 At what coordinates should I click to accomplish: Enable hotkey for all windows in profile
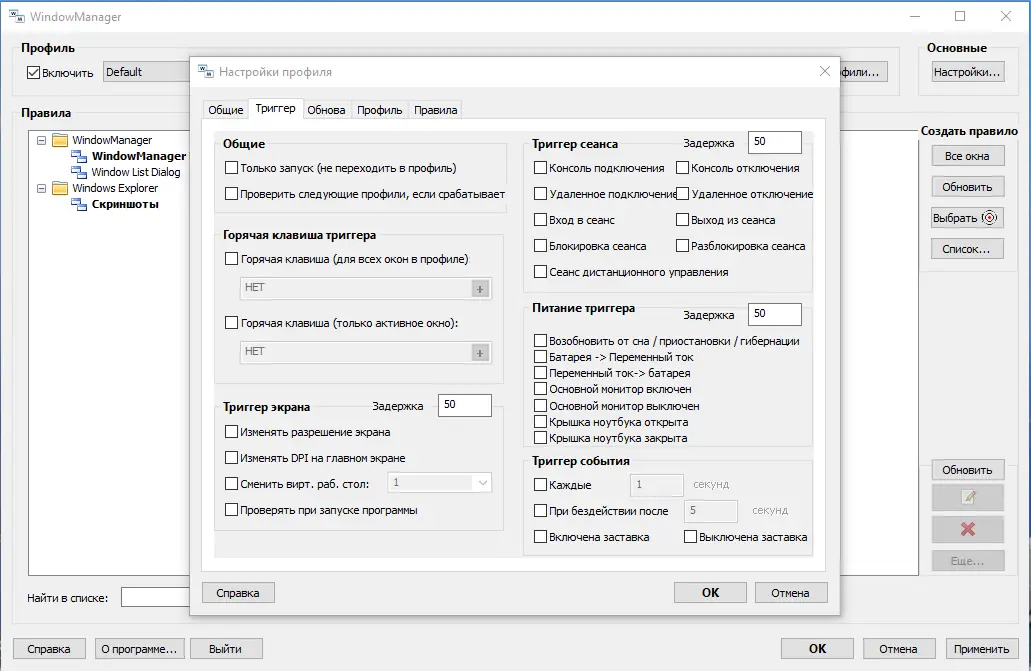[x=231, y=259]
